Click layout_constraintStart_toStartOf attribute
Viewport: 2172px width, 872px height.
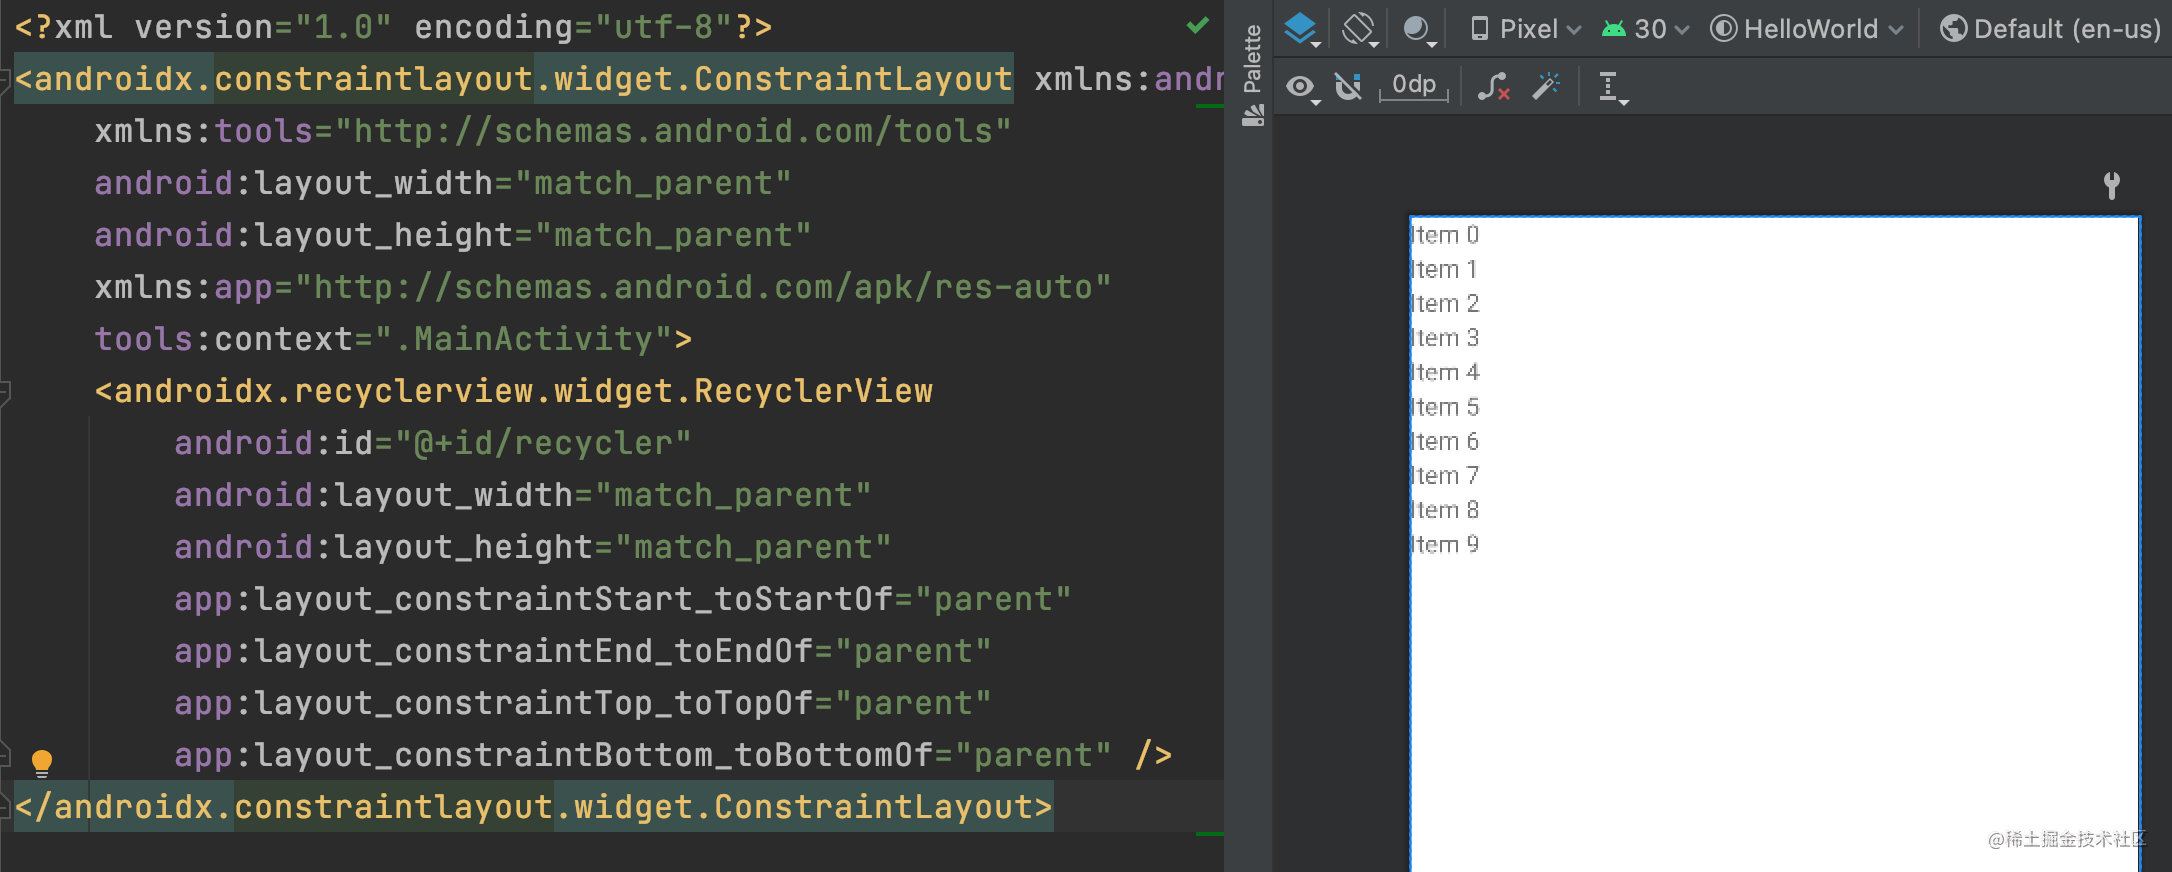(622, 599)
